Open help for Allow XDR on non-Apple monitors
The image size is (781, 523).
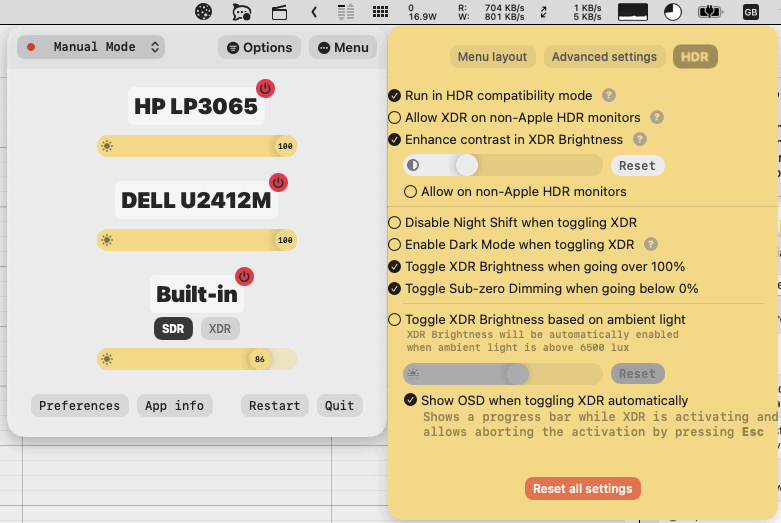657,117
